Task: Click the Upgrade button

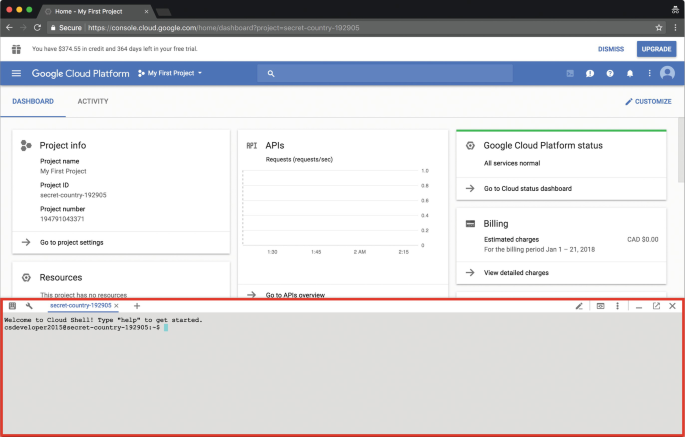Action: click(x=656, y=48)
